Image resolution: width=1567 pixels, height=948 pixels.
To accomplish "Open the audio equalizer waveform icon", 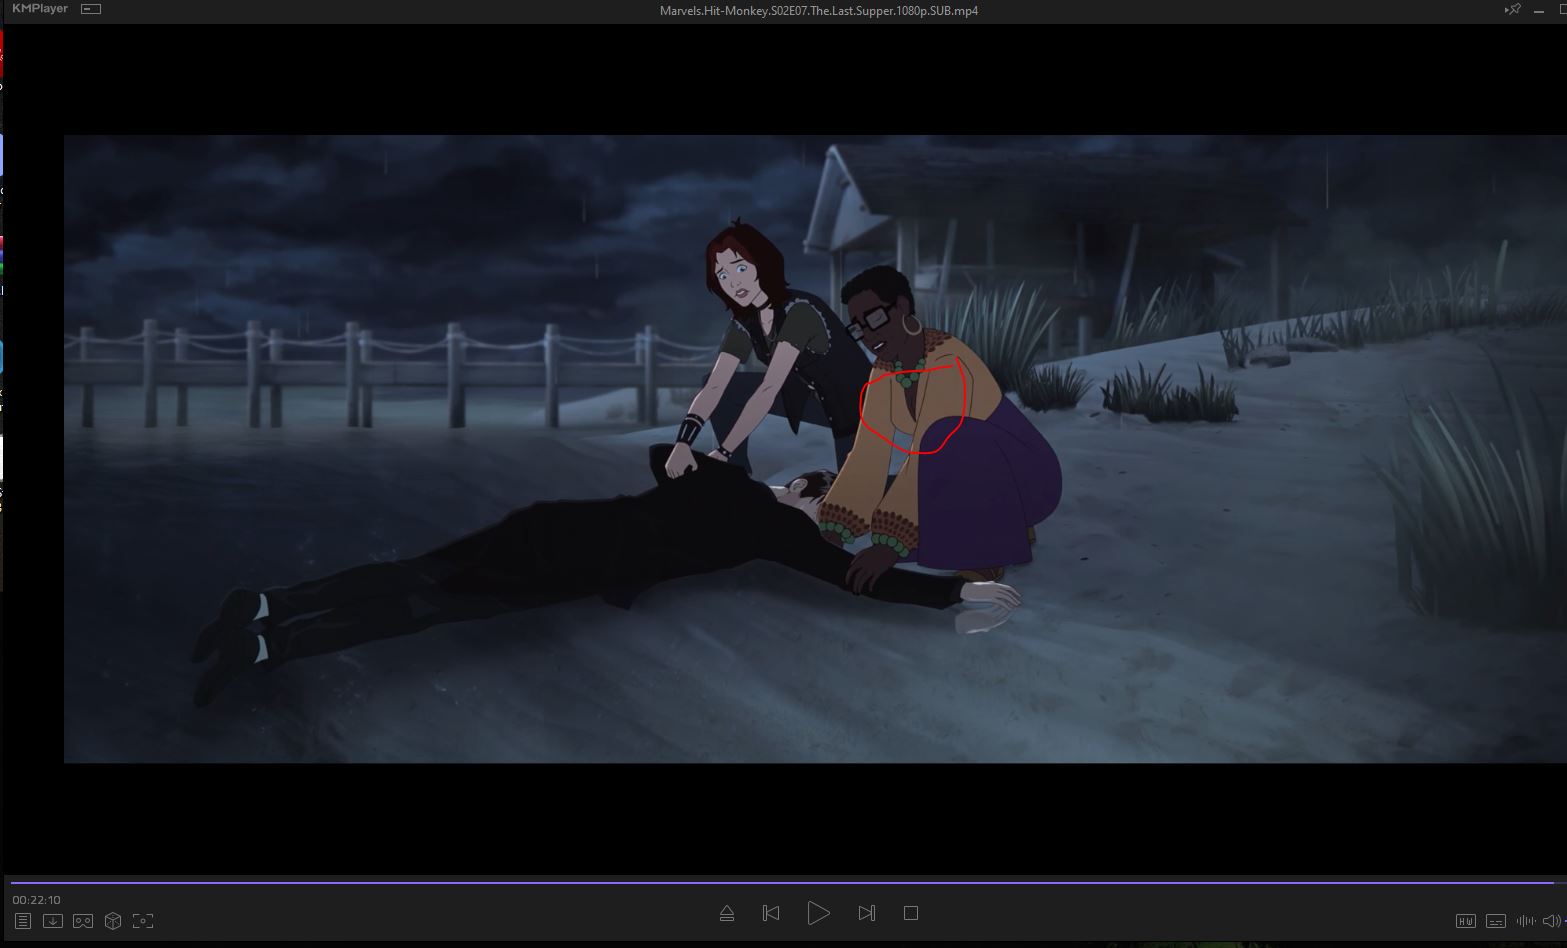I will click(1525, 921).
